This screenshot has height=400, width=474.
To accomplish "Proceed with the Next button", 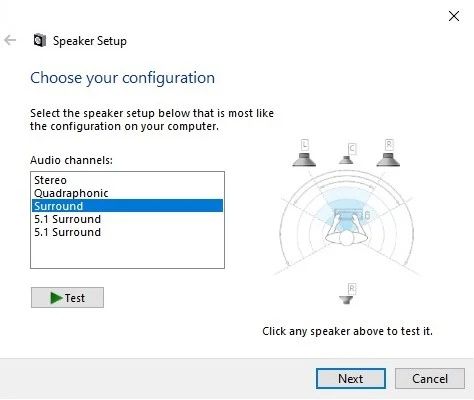I will [x=351, y=379].
